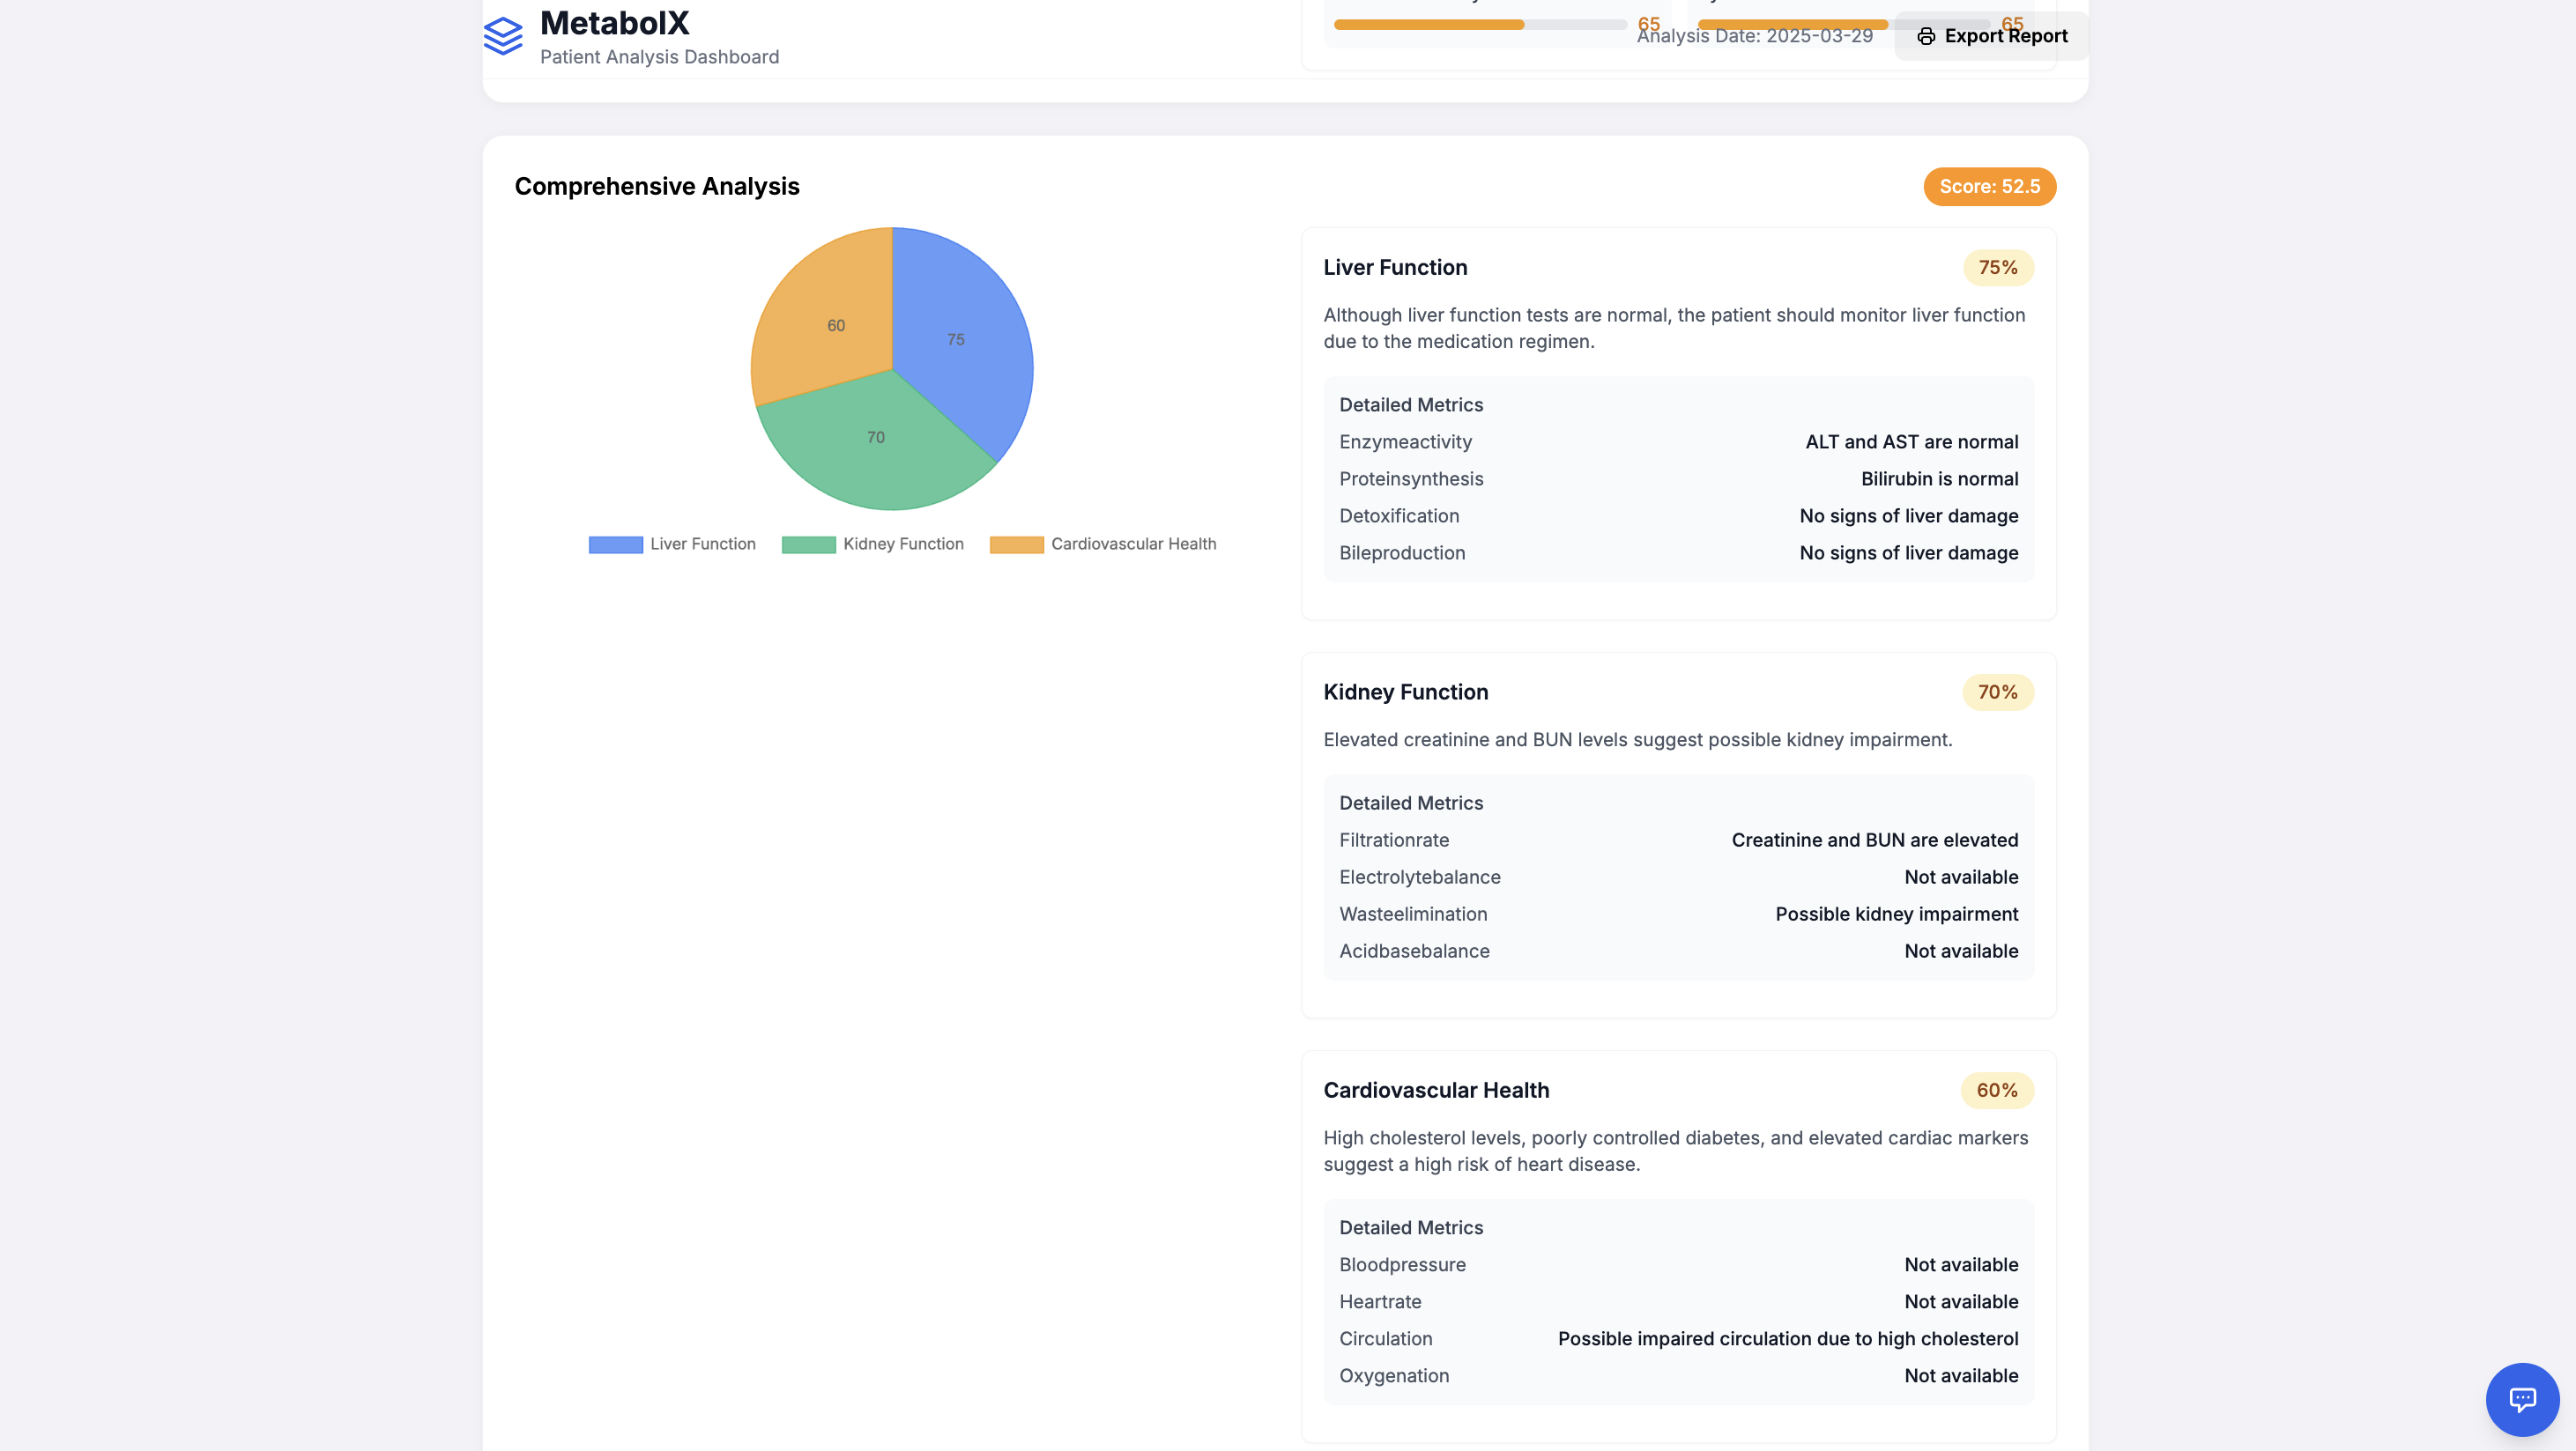The height and width of the screenshot is (1451, 2576).
Task: Click the 60% Cardiovascular Health badge
Action: 1996,1090
